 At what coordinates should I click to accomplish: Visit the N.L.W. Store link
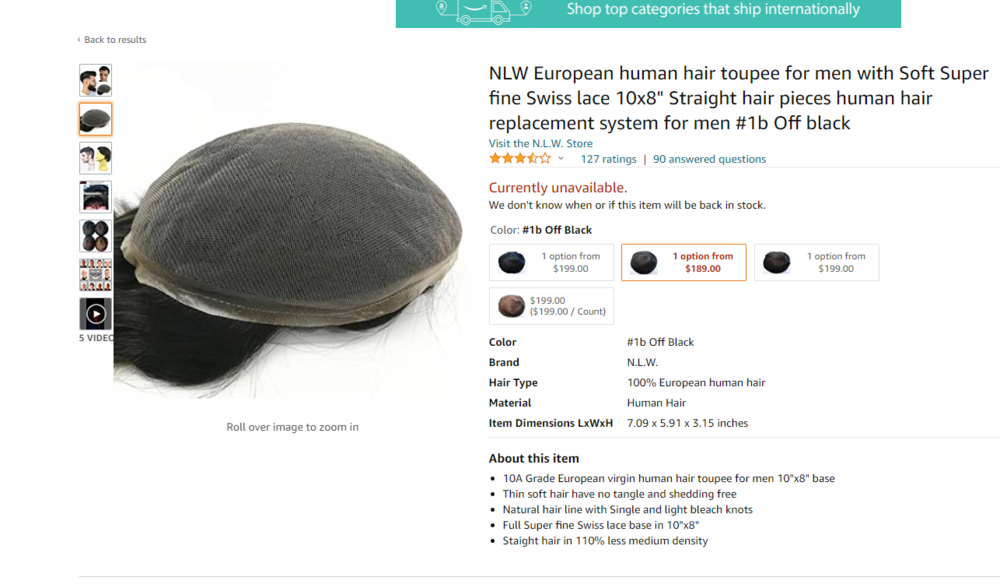click(x=540, y=143)
